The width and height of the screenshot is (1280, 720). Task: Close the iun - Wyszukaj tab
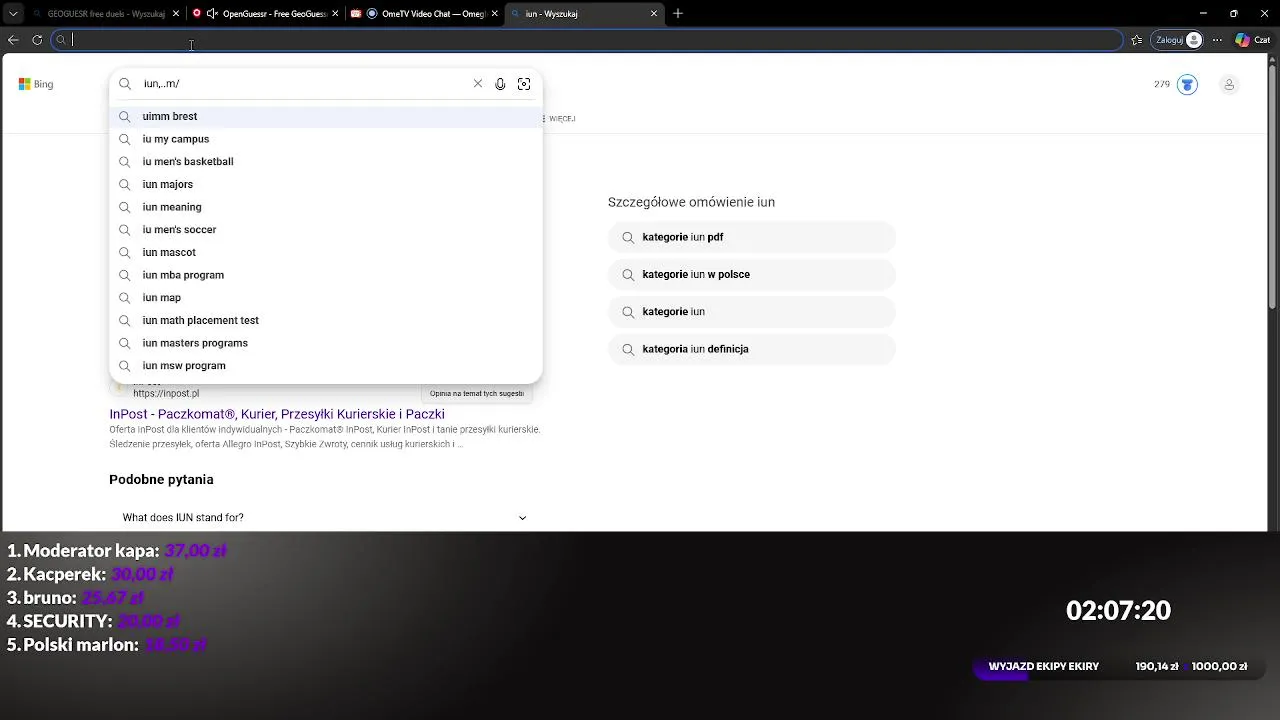coord(654,14)
